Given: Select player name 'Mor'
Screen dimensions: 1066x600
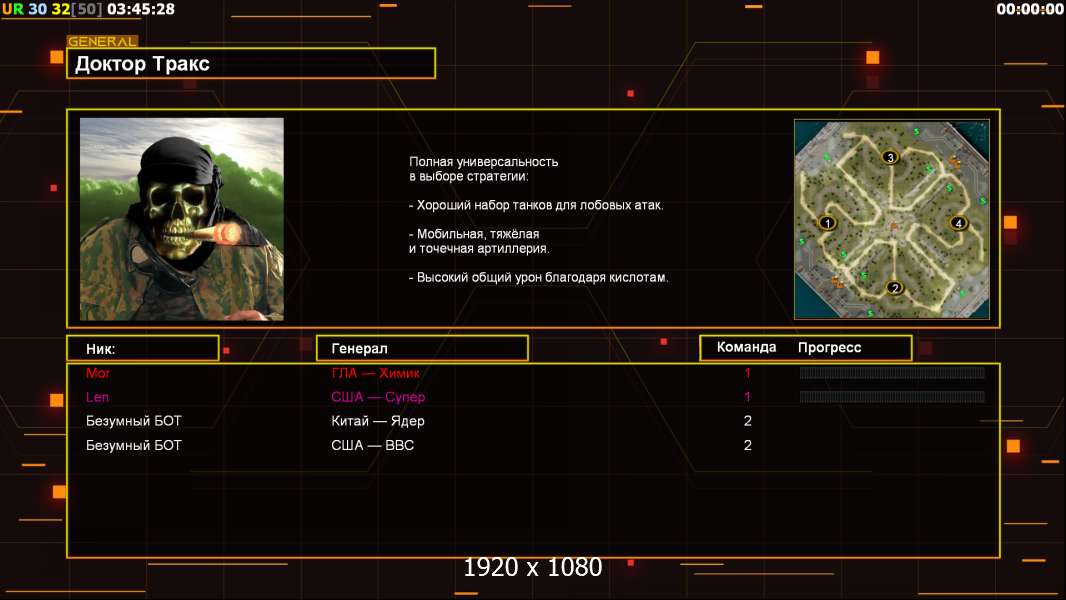Looking at the screenshot, I should tap(98, 372).
